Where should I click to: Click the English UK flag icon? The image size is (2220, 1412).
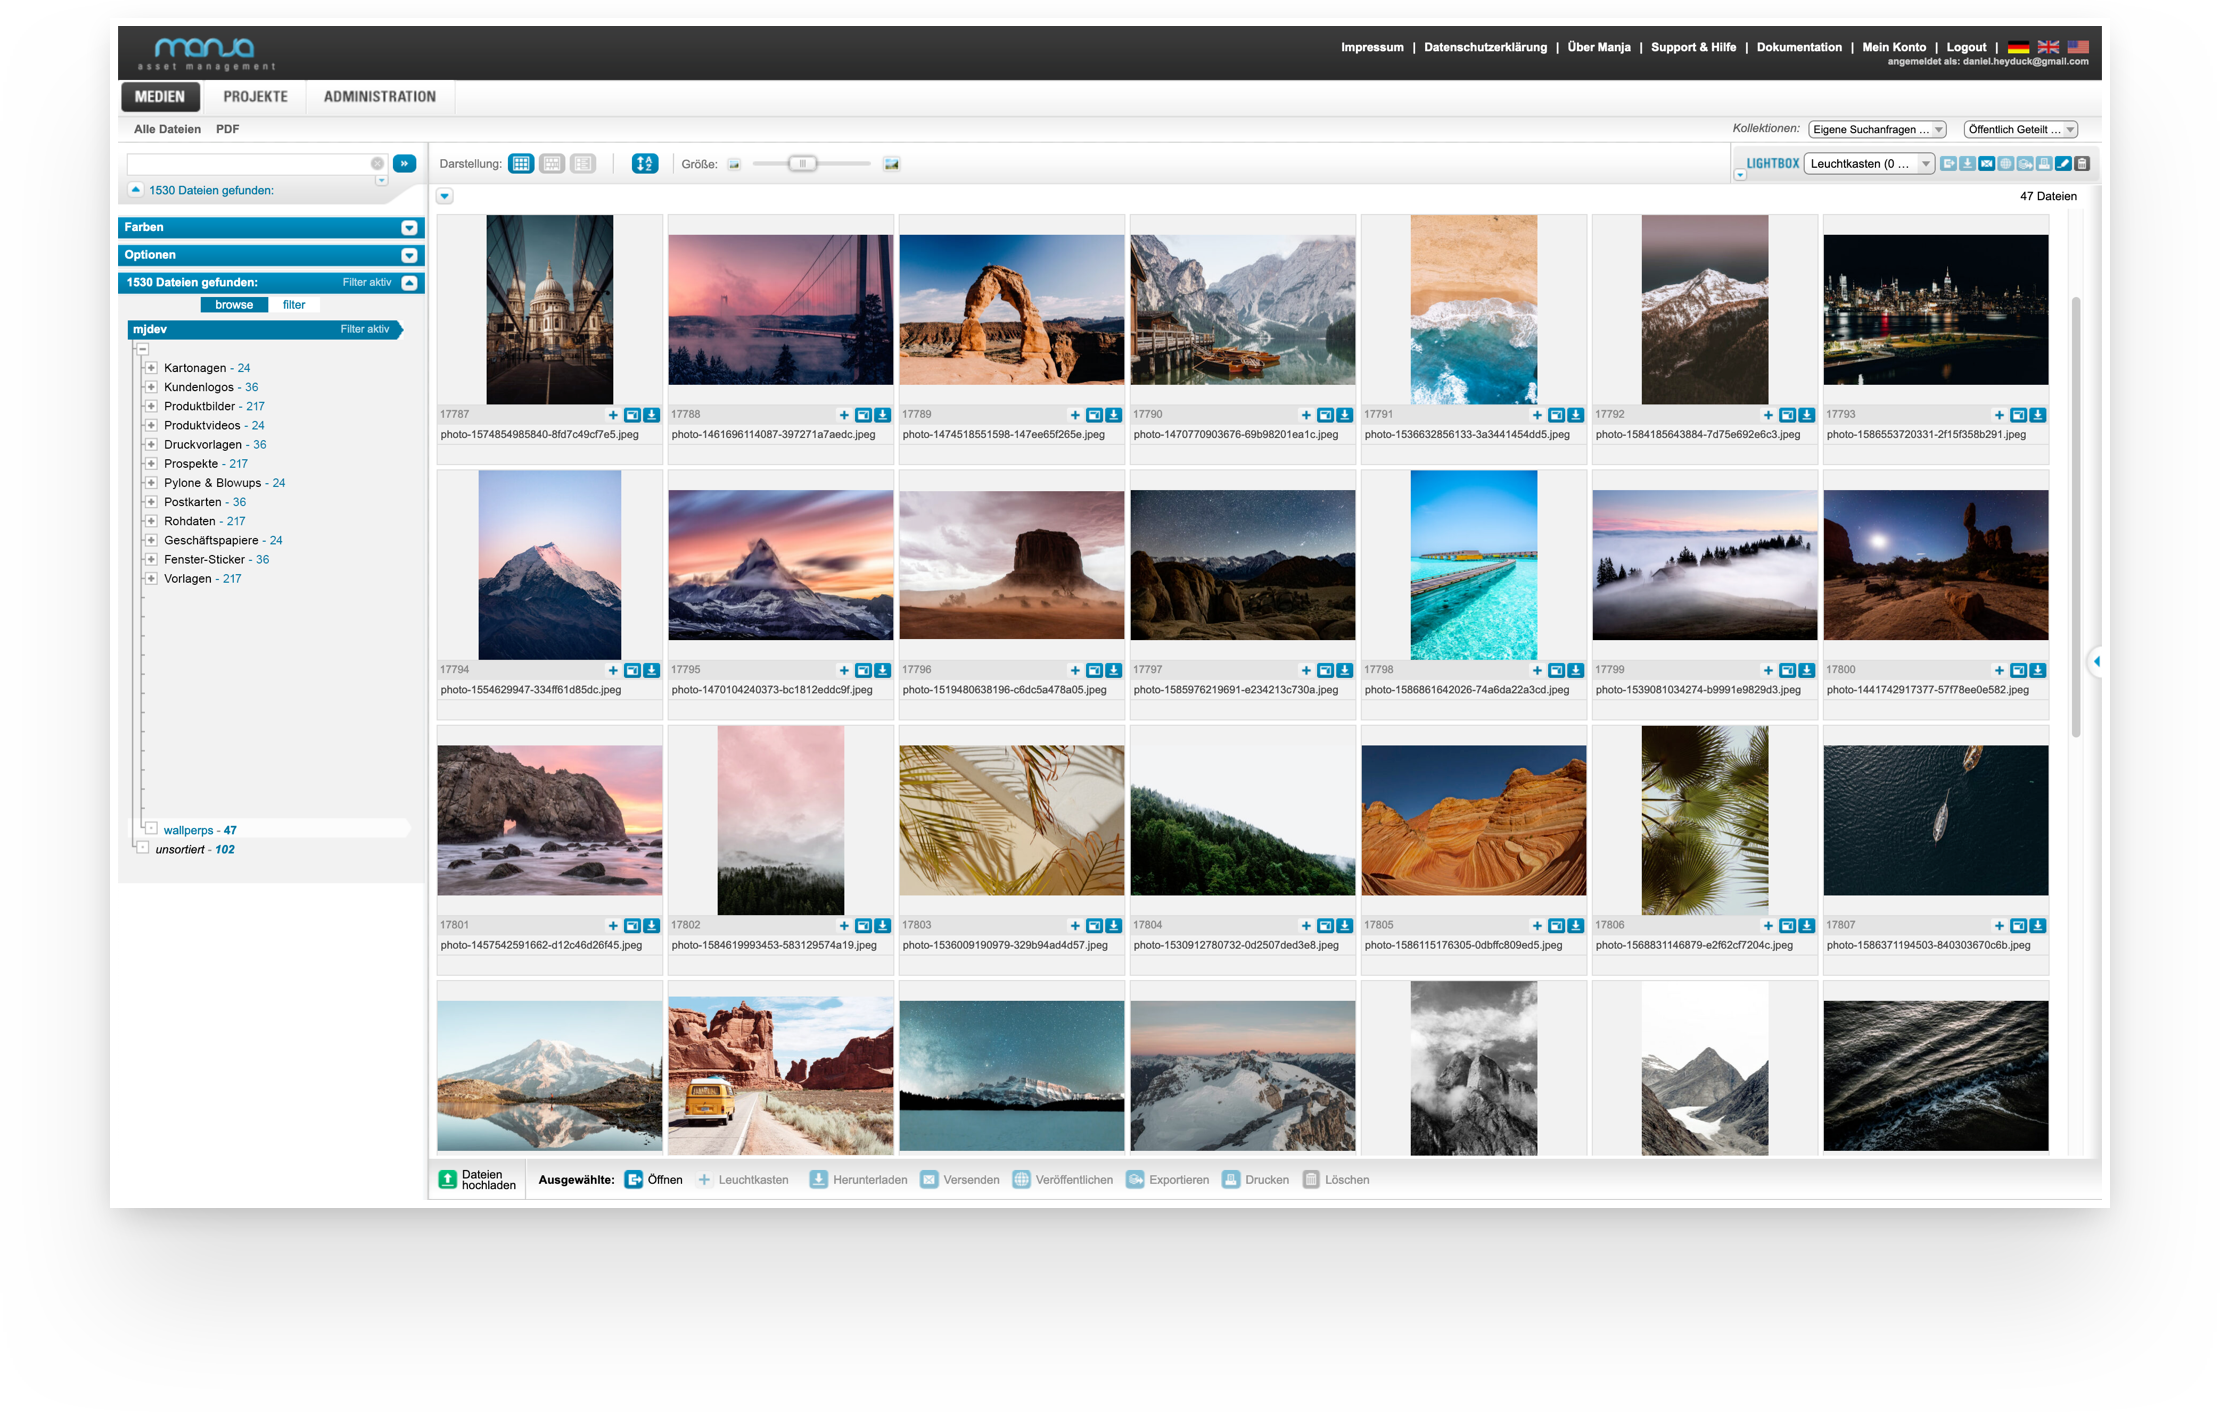coord(2048,47)
